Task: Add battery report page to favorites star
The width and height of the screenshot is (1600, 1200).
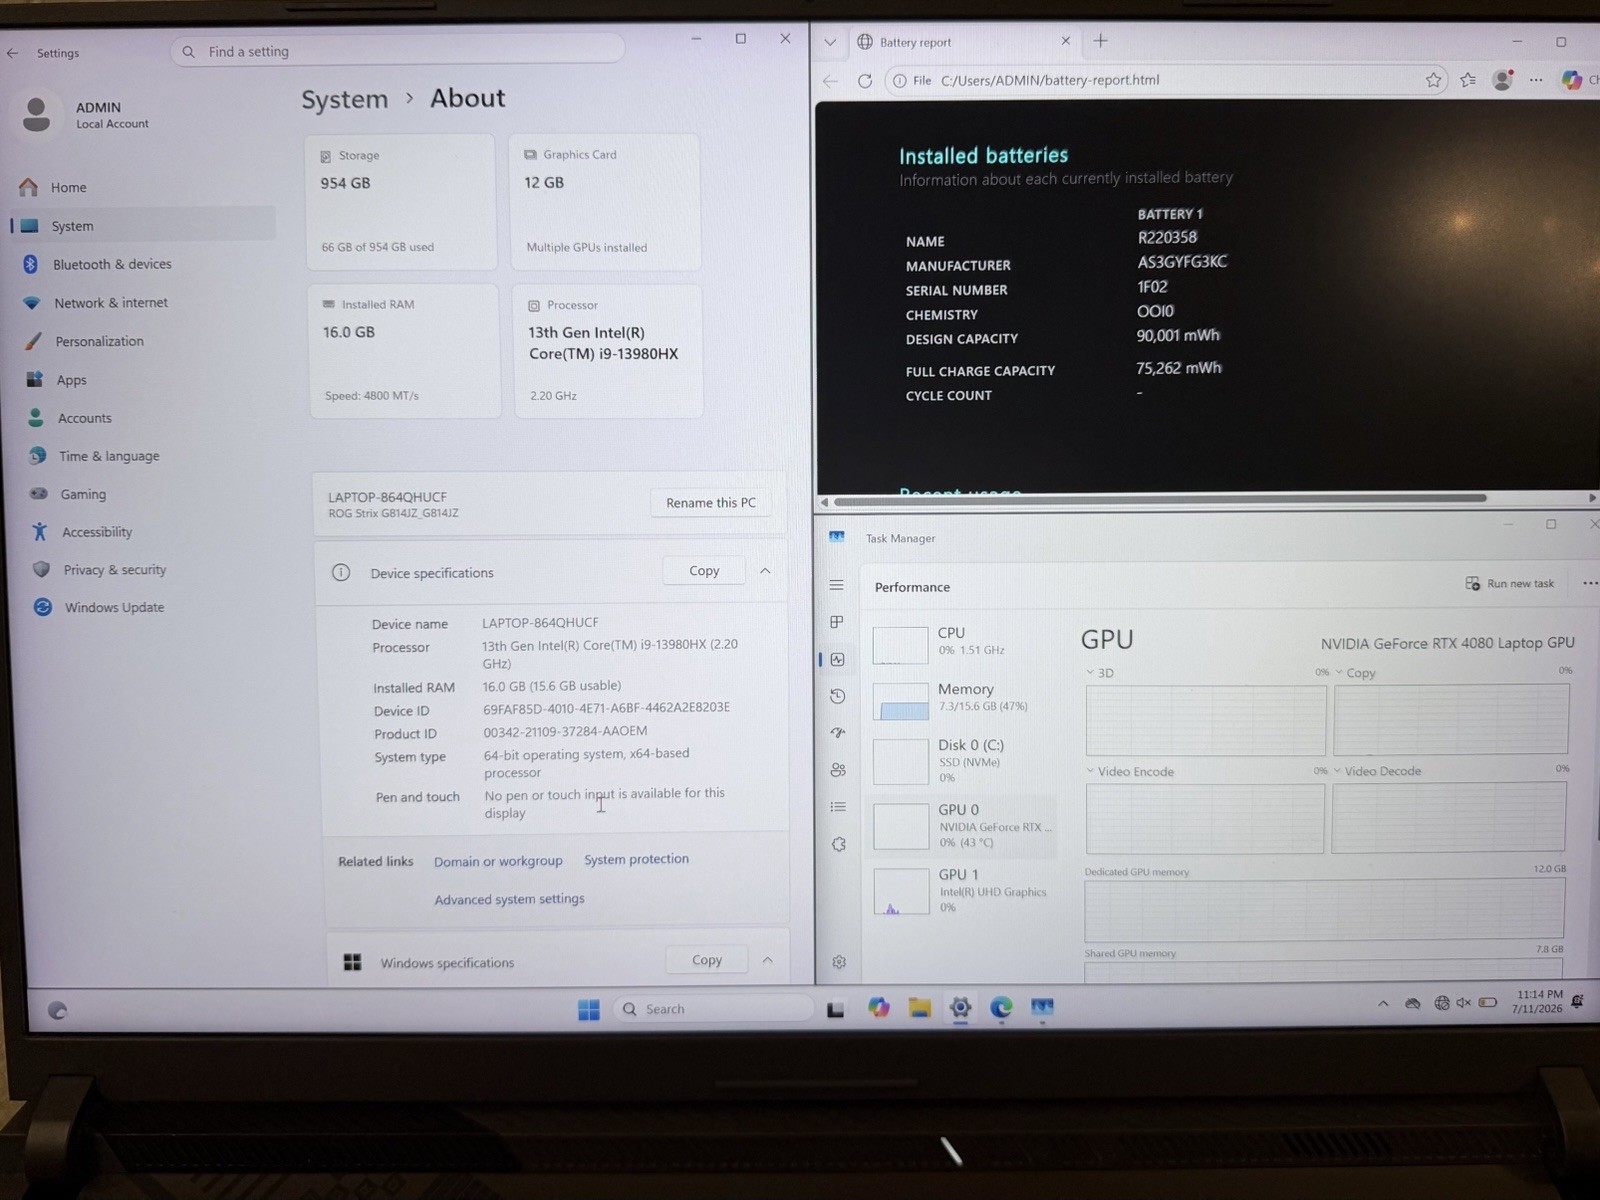Action: [1433, 80]
